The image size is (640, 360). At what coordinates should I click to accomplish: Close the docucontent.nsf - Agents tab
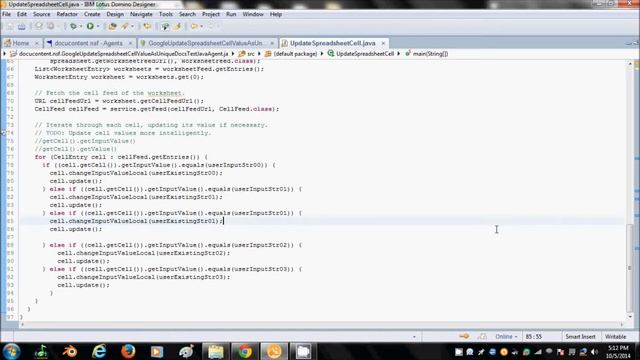tap(130, 43)
